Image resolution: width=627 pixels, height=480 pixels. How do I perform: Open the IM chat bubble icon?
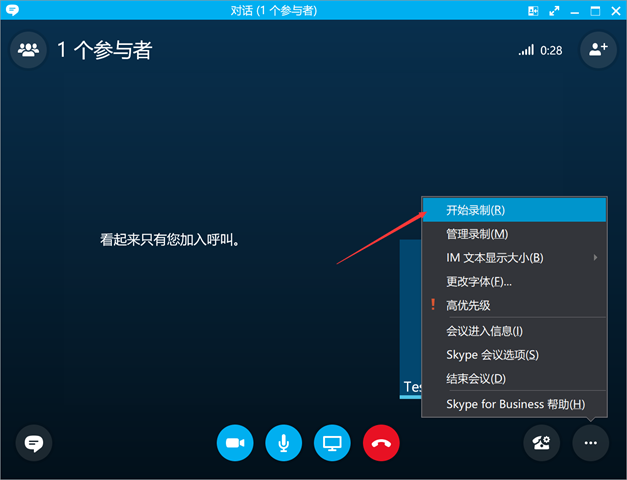tap(34, 442)
